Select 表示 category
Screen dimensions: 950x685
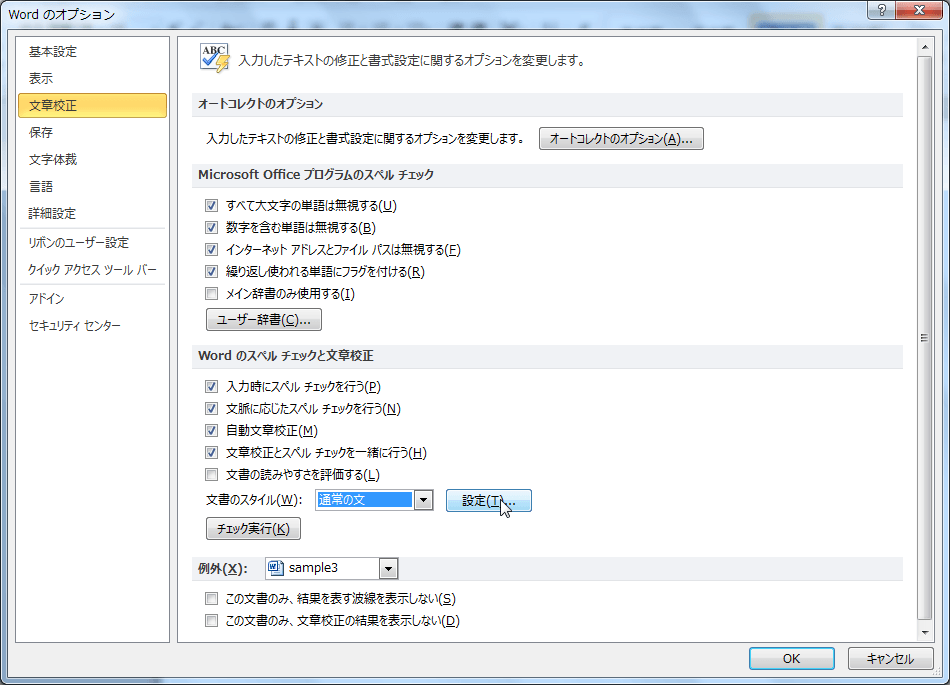click(x=92, y=78)
